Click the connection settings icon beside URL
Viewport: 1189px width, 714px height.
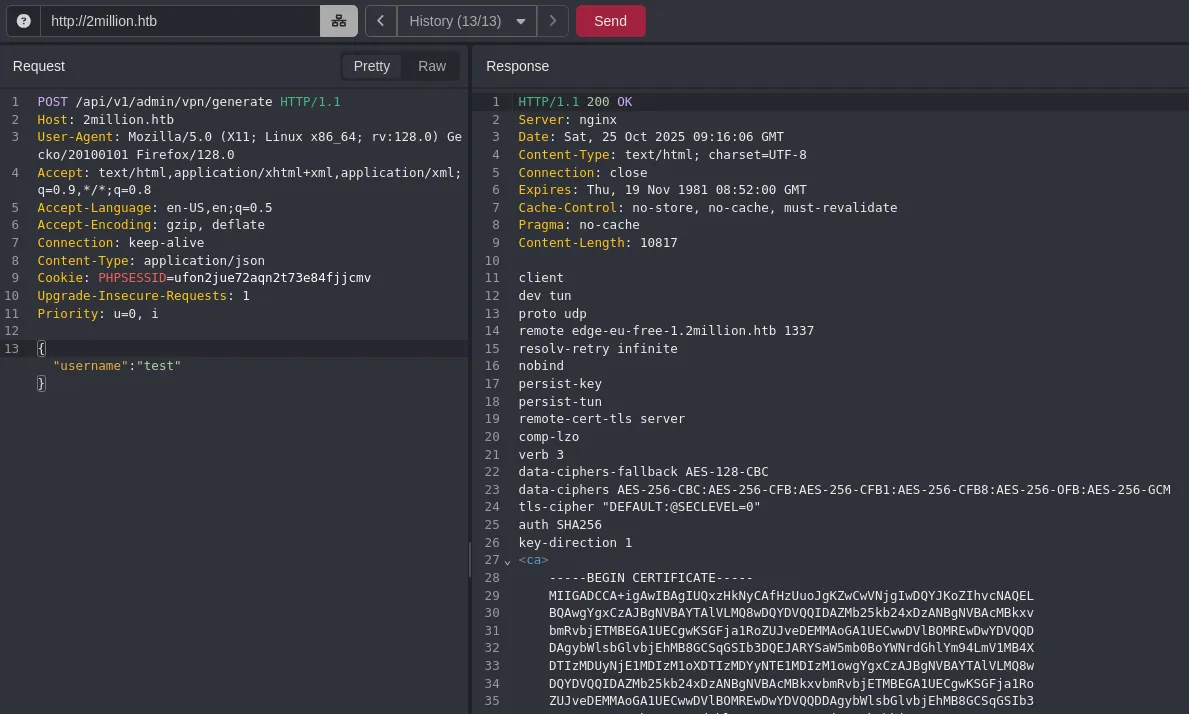coord(338,21)
